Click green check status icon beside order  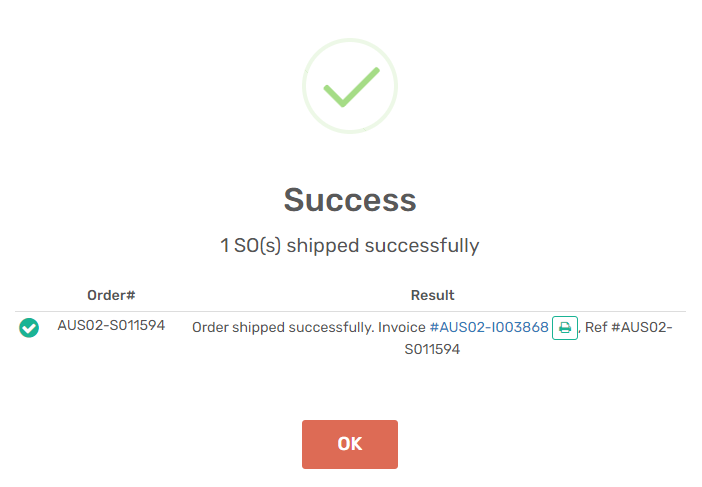pyautogui.click(x=29, y=328)
